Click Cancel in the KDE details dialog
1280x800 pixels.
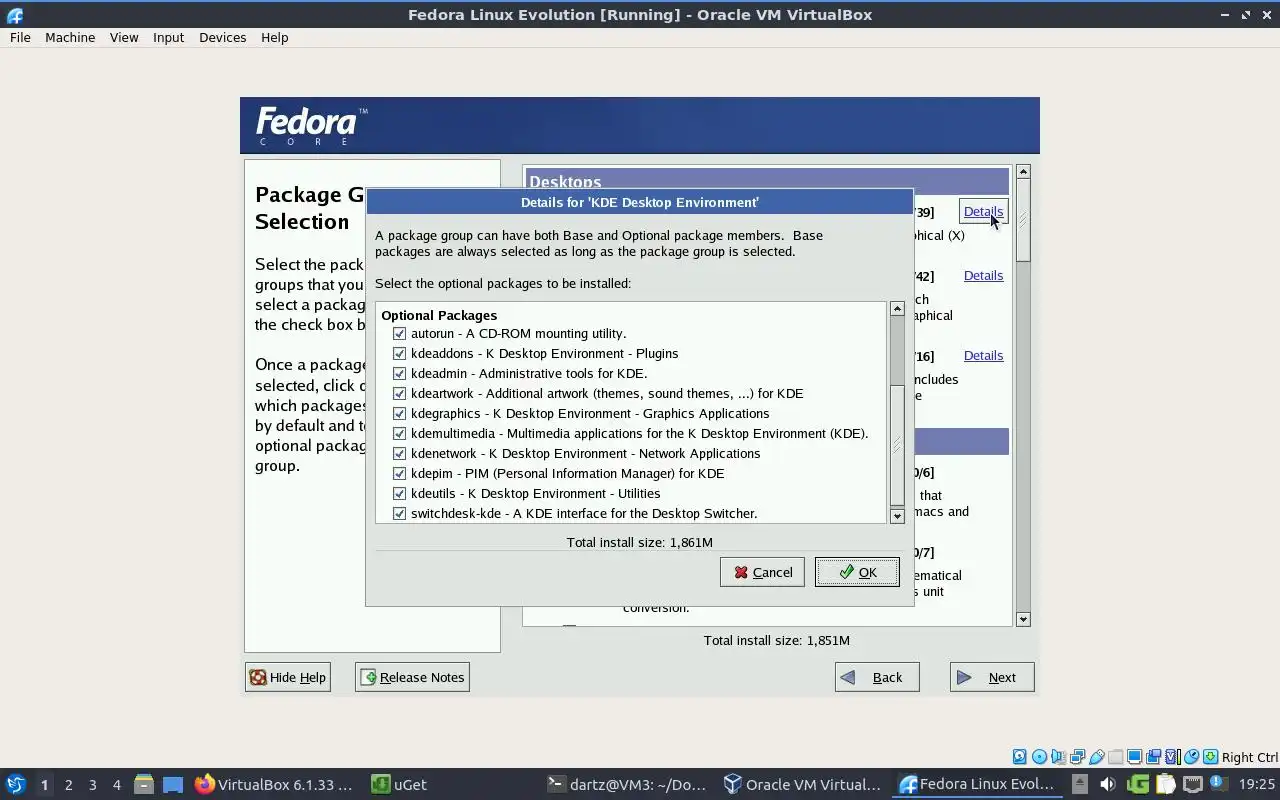tap(762, 572)
